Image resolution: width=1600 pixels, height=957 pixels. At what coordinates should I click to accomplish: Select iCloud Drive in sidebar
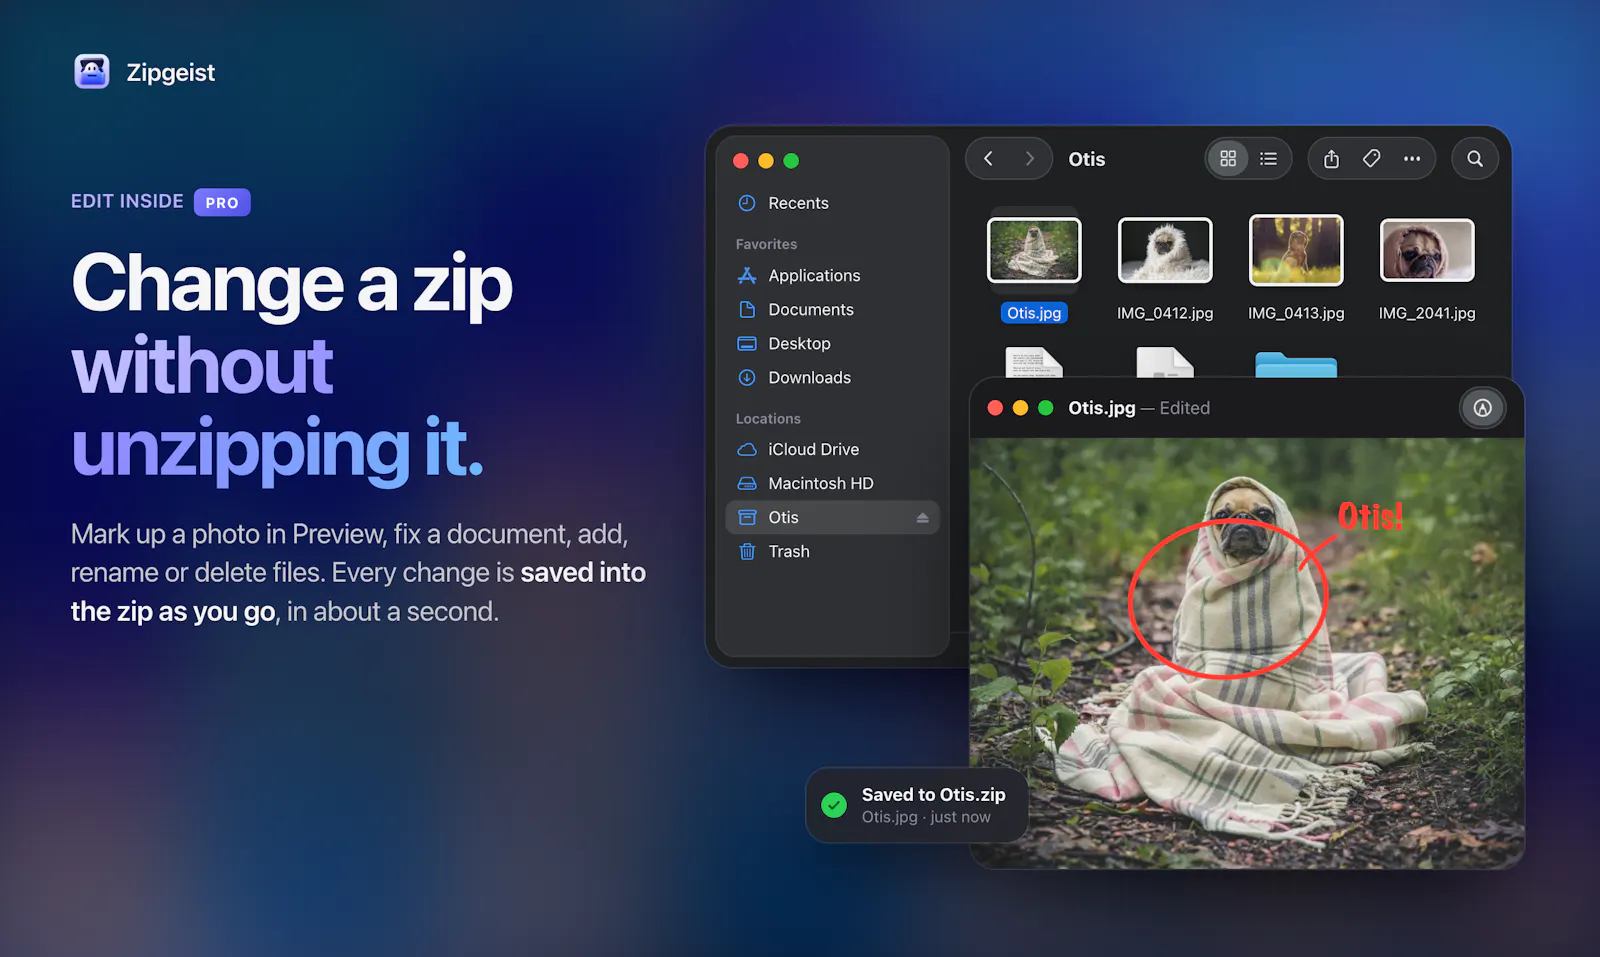[x=832, y=449]
